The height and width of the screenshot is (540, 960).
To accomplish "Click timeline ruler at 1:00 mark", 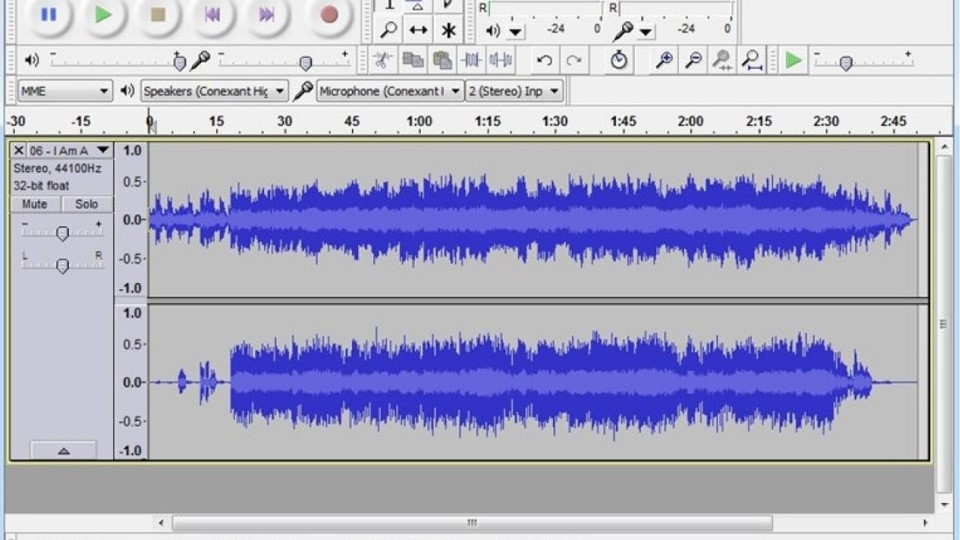I will pyautogui.click(x=419, y=121).
